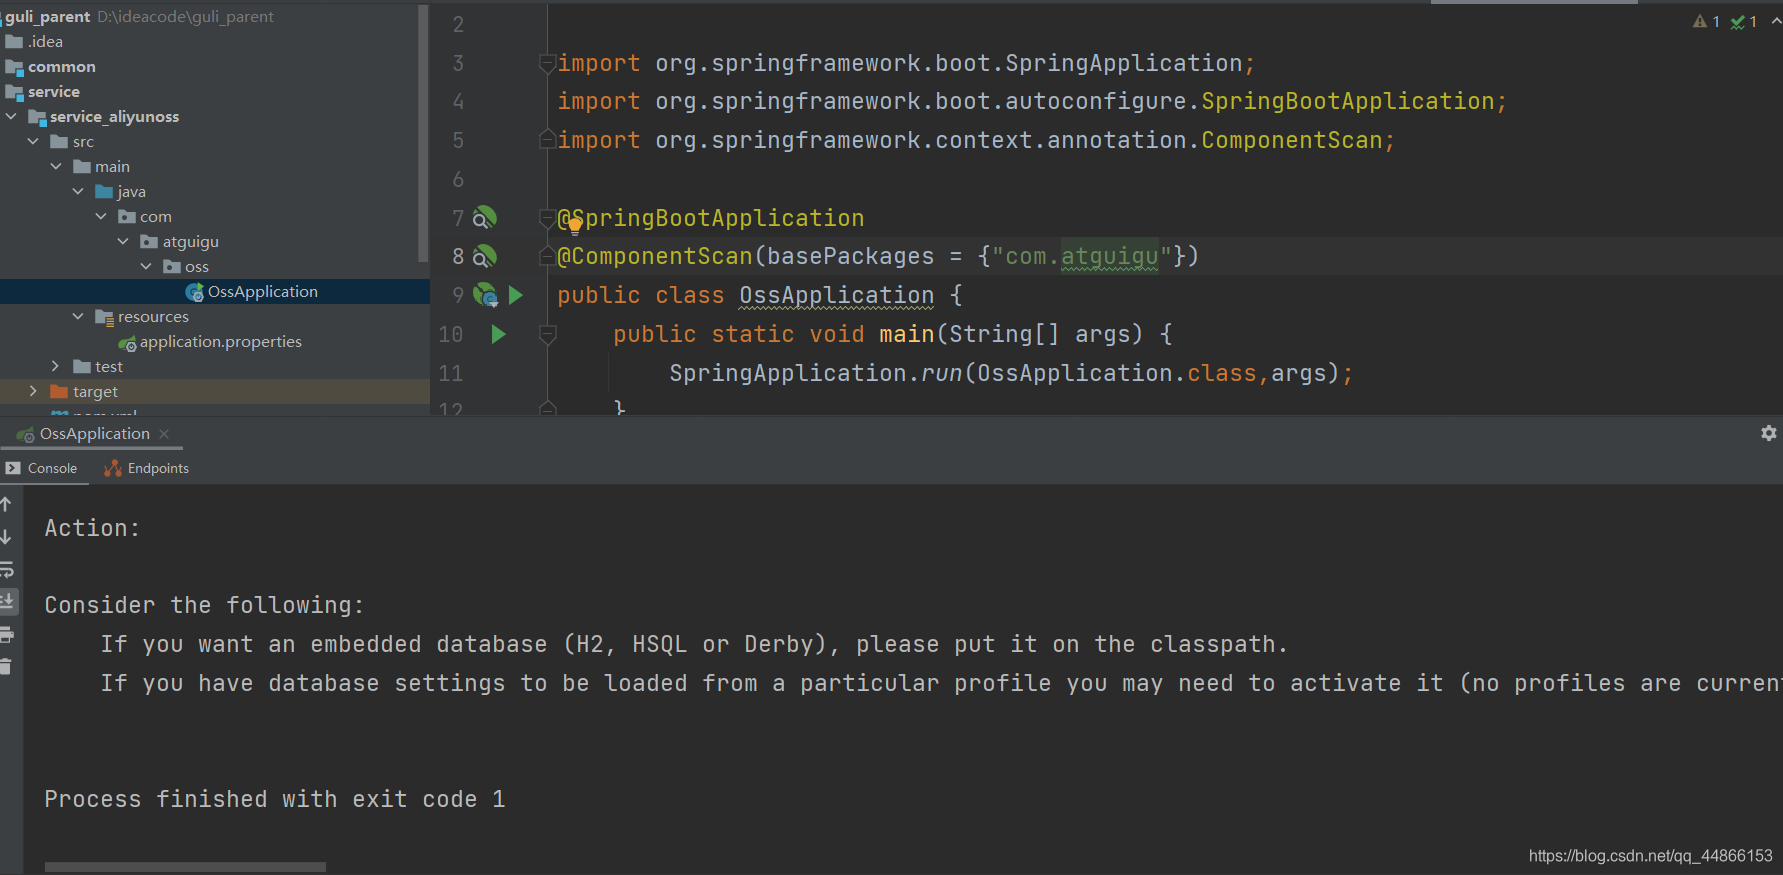Click the console horizontal scrollbar
Viewport: 1783px width, 875px height.
pyautogui.click(x=185, y=867)
